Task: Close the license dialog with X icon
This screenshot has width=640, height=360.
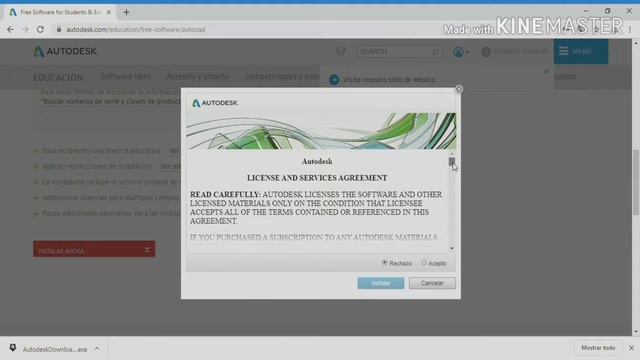Action: point(459,89)
